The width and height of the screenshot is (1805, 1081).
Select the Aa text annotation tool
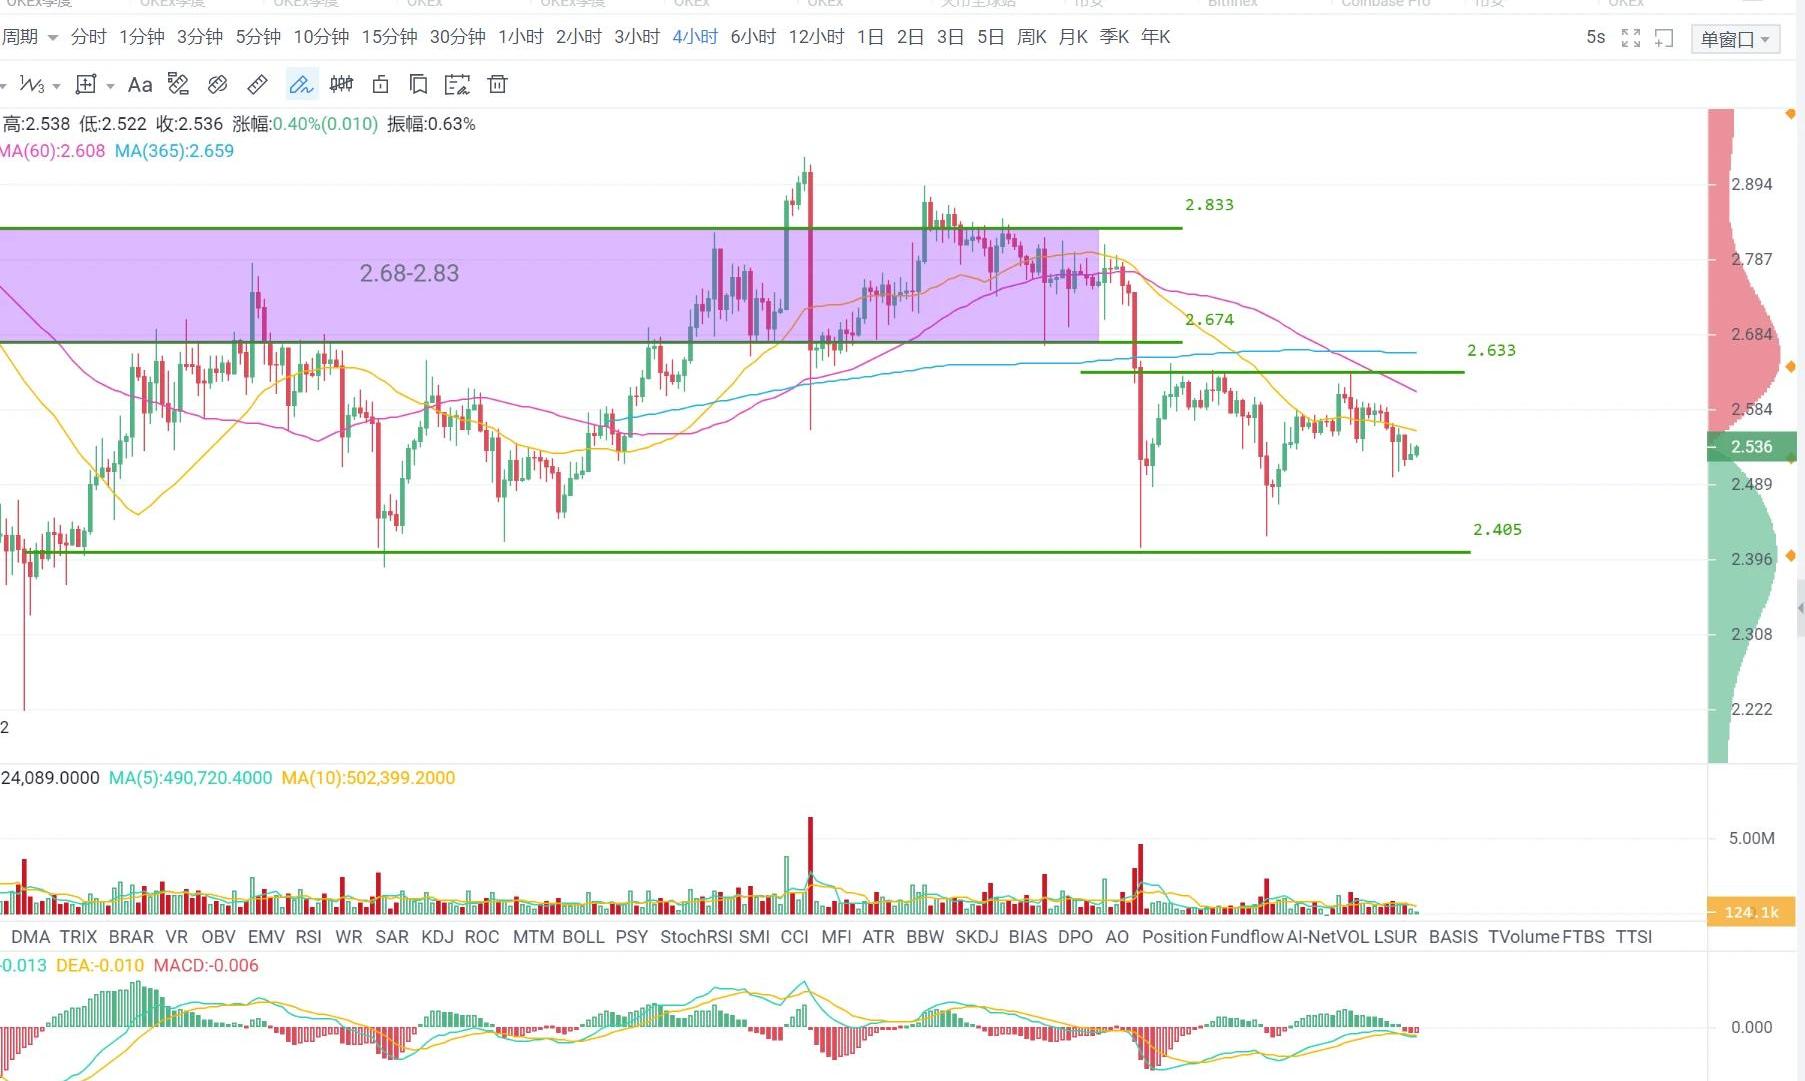coord(140,85)
